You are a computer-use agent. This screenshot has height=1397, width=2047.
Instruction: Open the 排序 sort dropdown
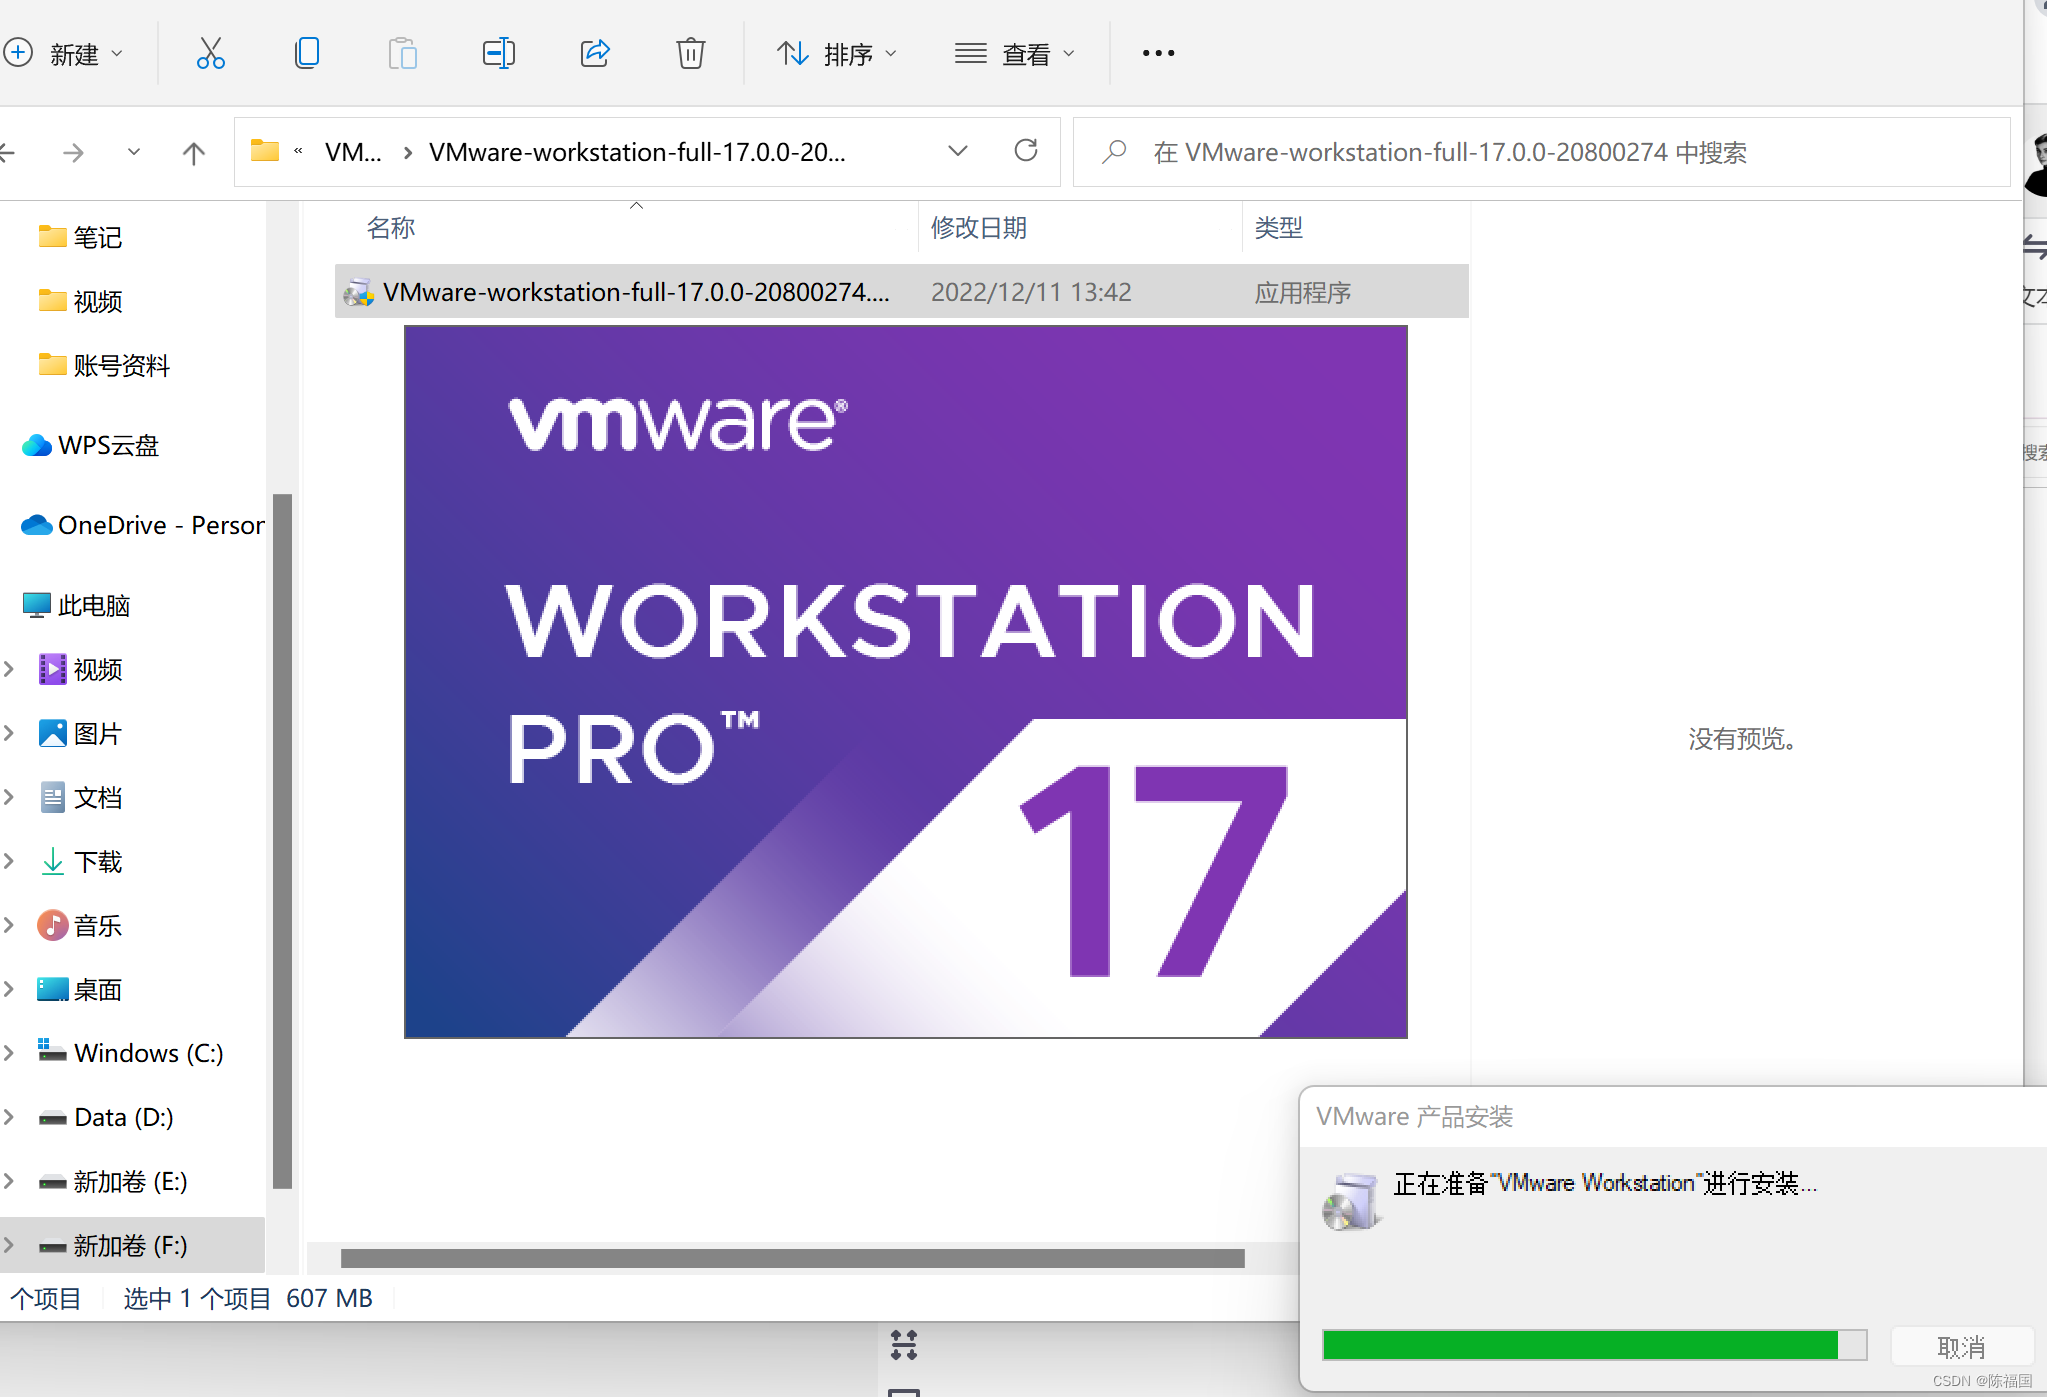point(837,53)
